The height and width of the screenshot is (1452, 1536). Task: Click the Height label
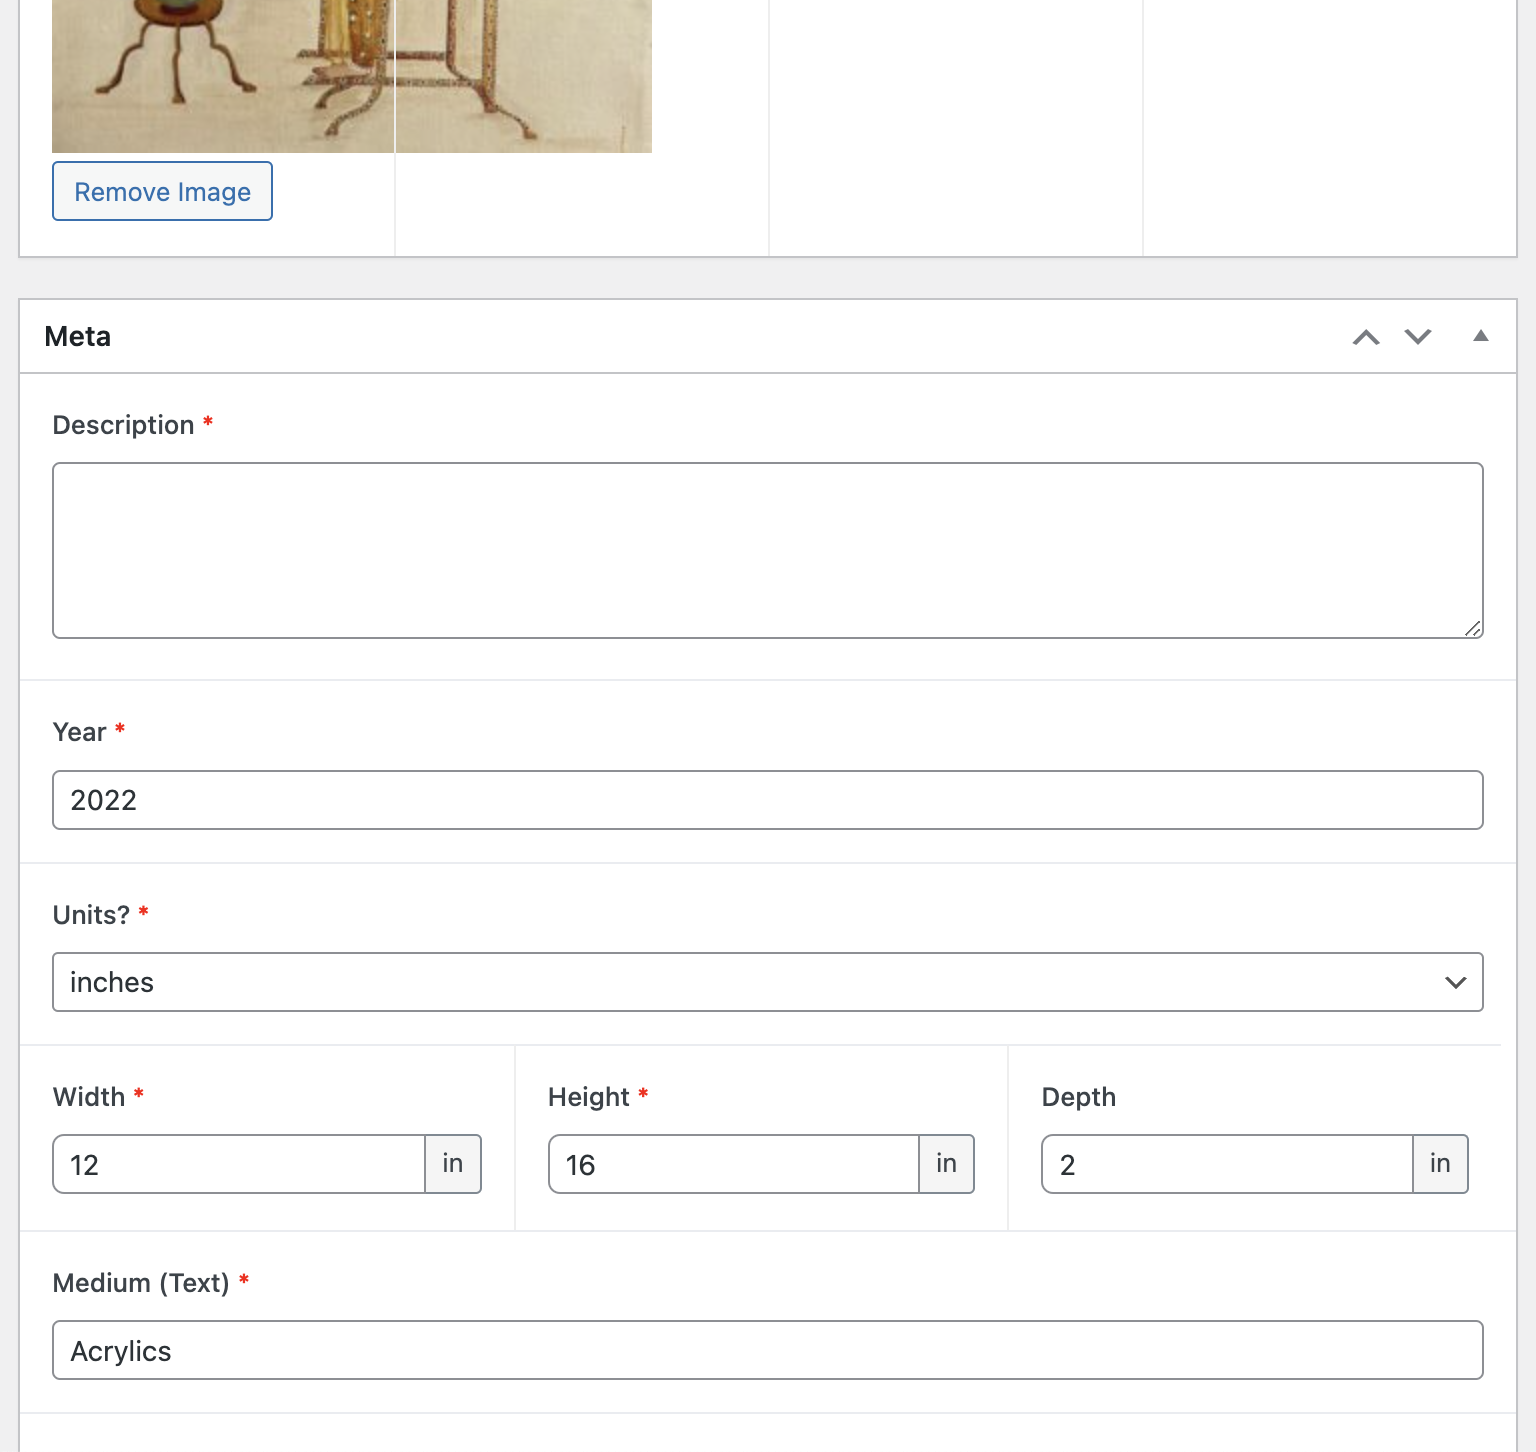pyautogui.click(x=589, y=1097)
